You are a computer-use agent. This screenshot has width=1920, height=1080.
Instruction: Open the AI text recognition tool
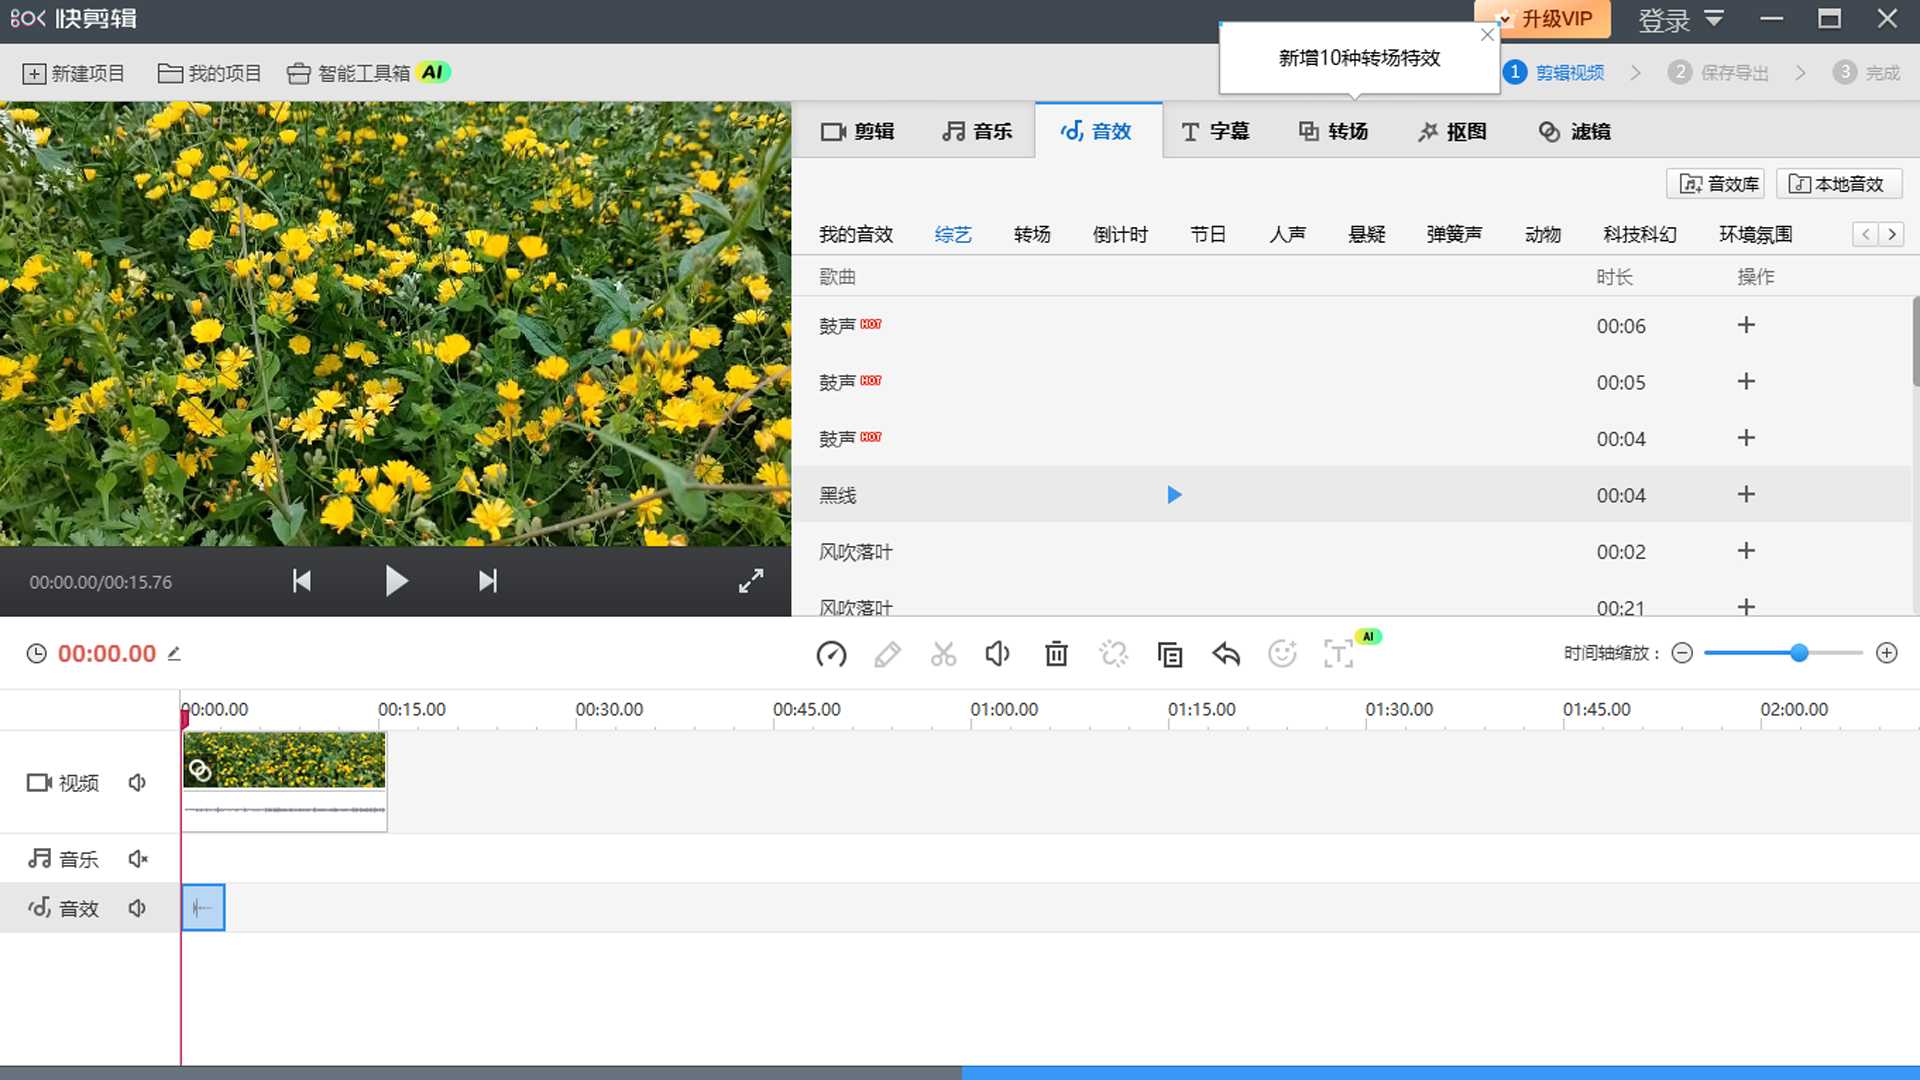(x=1338, y=654)
